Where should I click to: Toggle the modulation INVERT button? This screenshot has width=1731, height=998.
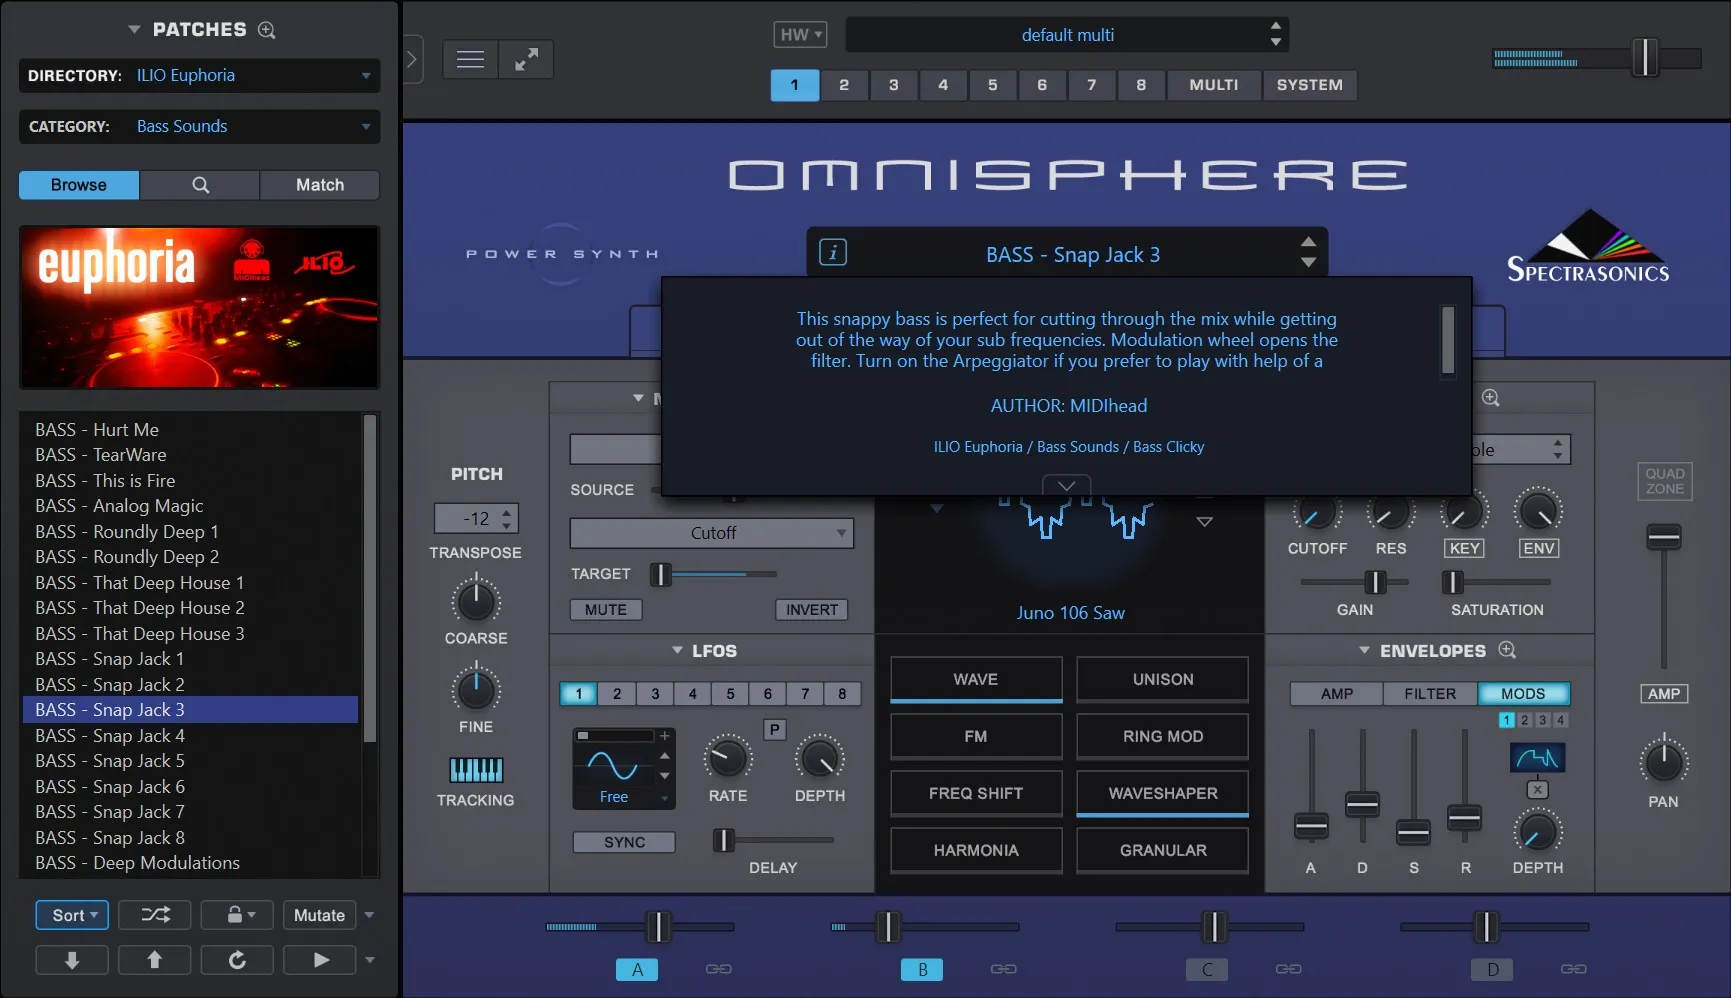point(811,610)
